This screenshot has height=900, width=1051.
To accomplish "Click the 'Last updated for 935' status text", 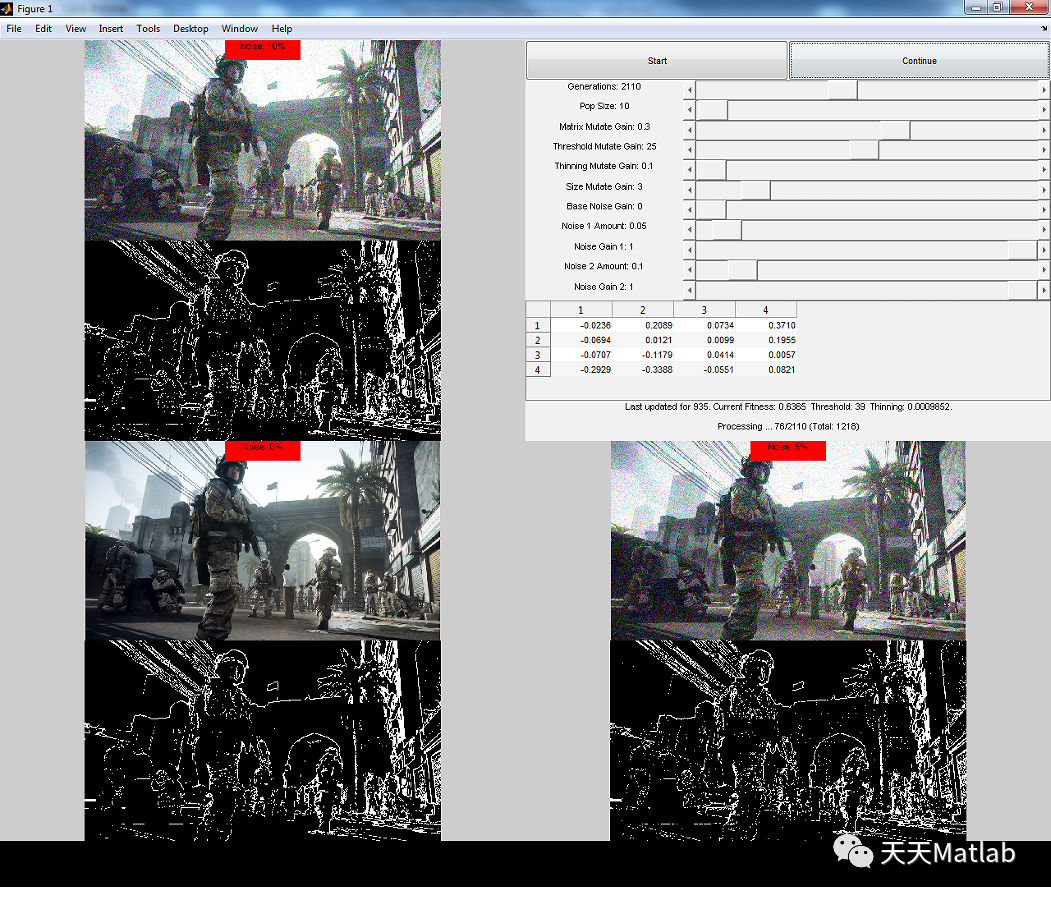I will [788, 407].
